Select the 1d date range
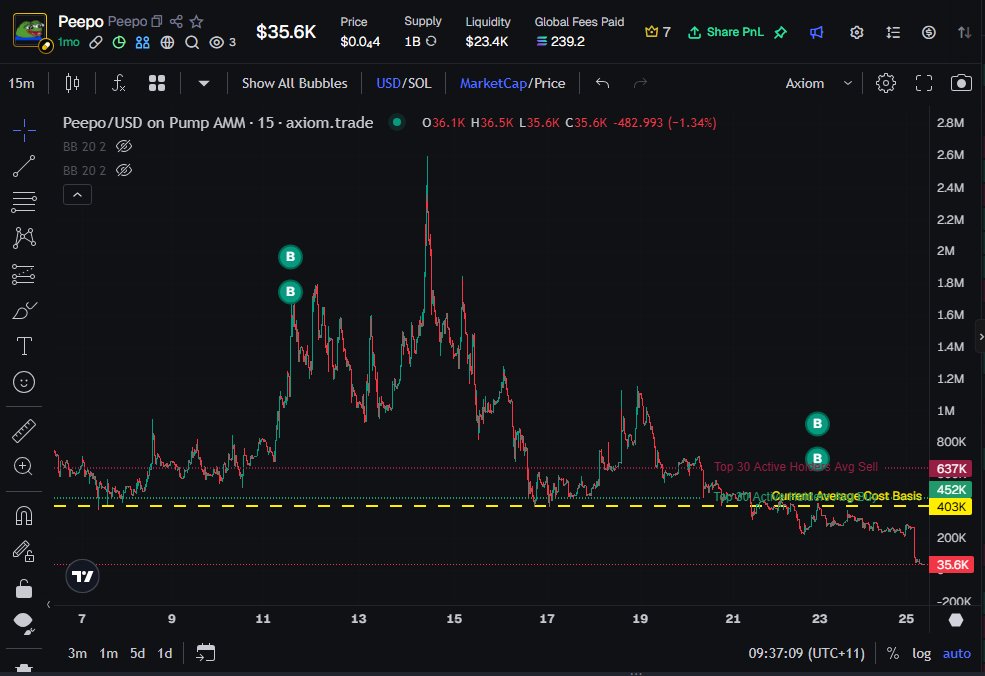This screenshot has height=676, width=985. [x=165, y=653]
